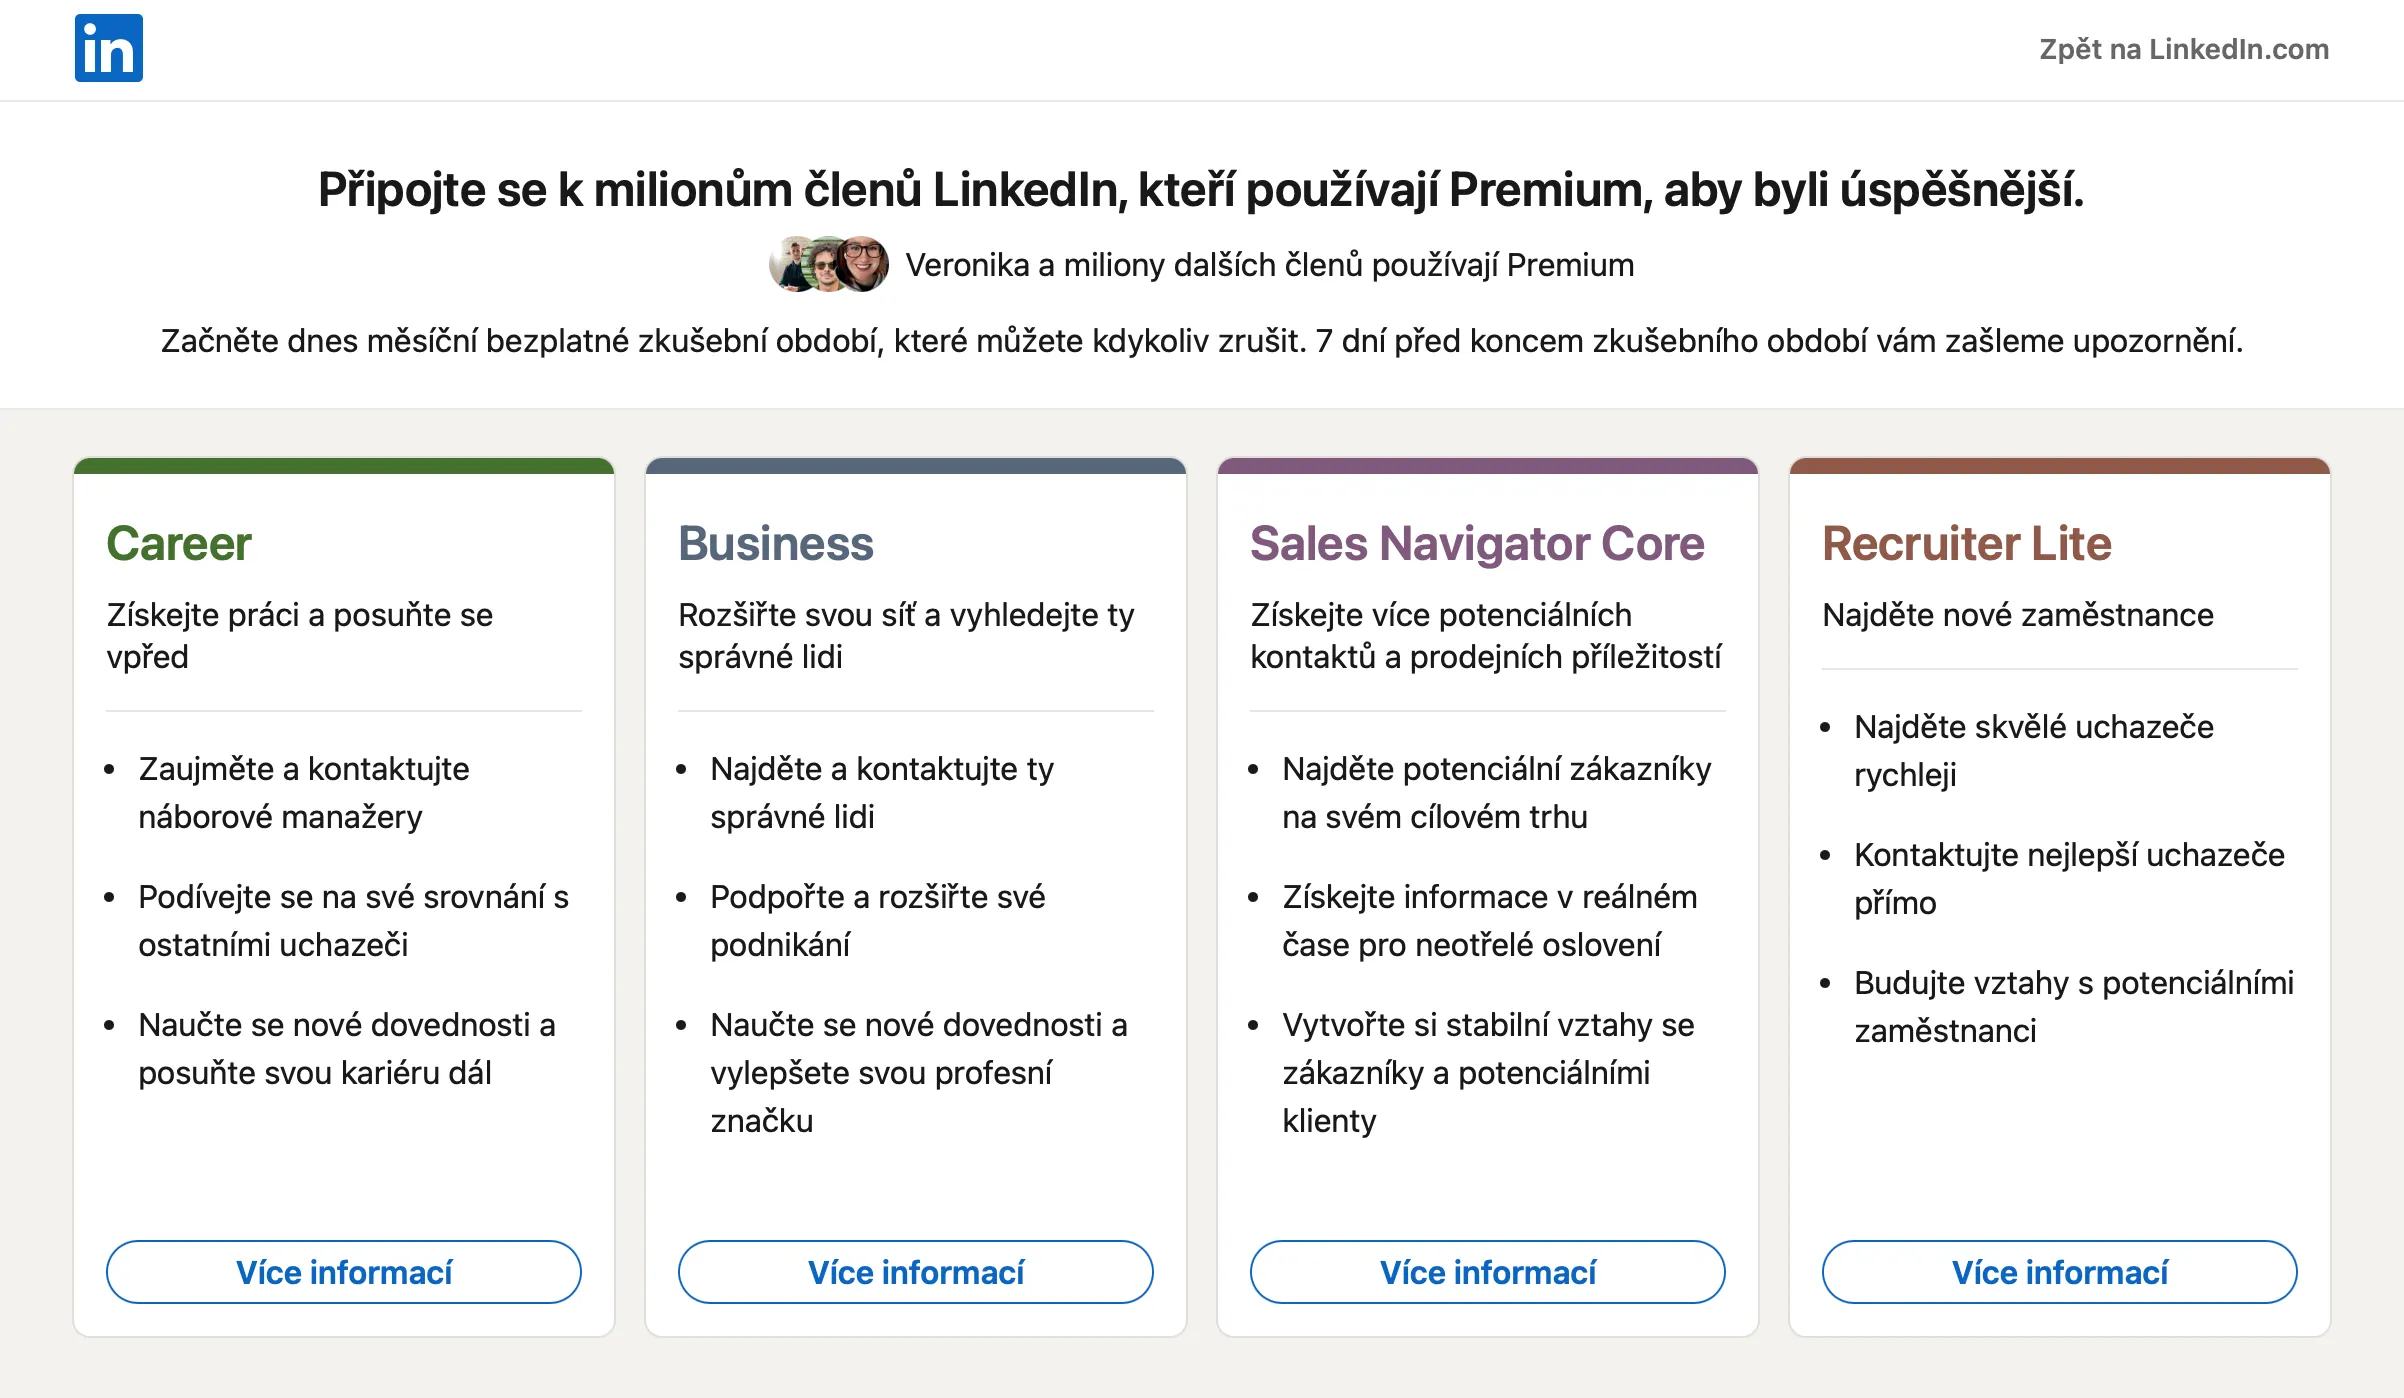The image size is (2404, 1398).
Task: Click 'Podpořte a rozšiřte své podnikání' bullet
Action: (x=878, y=920)
